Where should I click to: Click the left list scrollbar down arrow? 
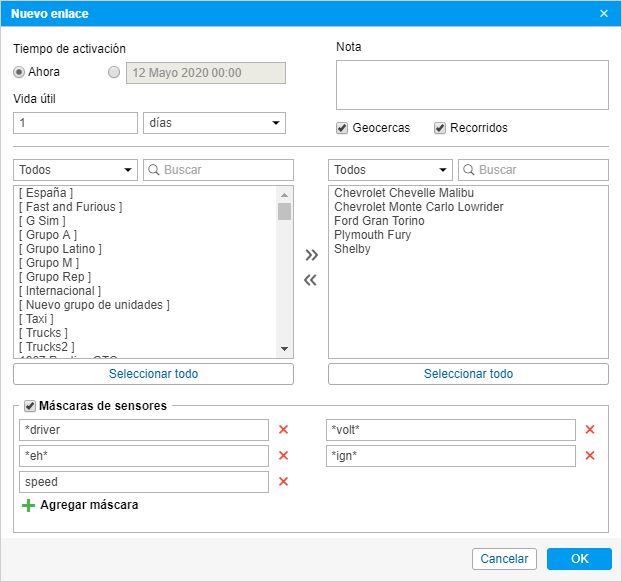(x=285, y=349)
